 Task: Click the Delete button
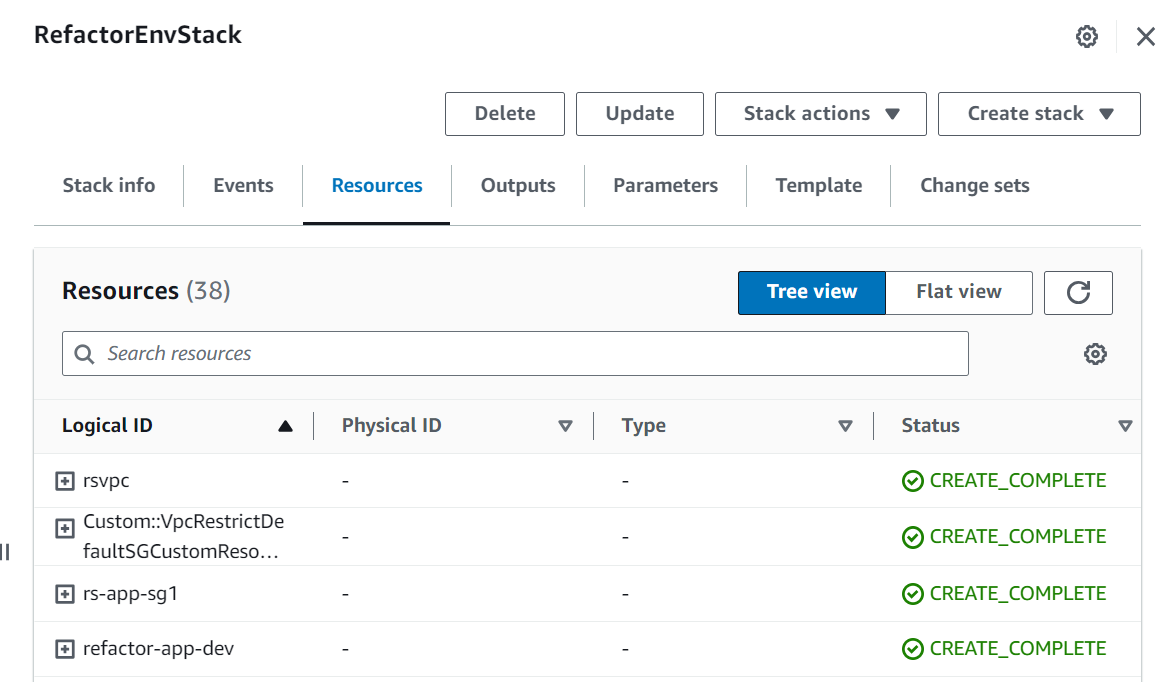[x=505, y=113]
